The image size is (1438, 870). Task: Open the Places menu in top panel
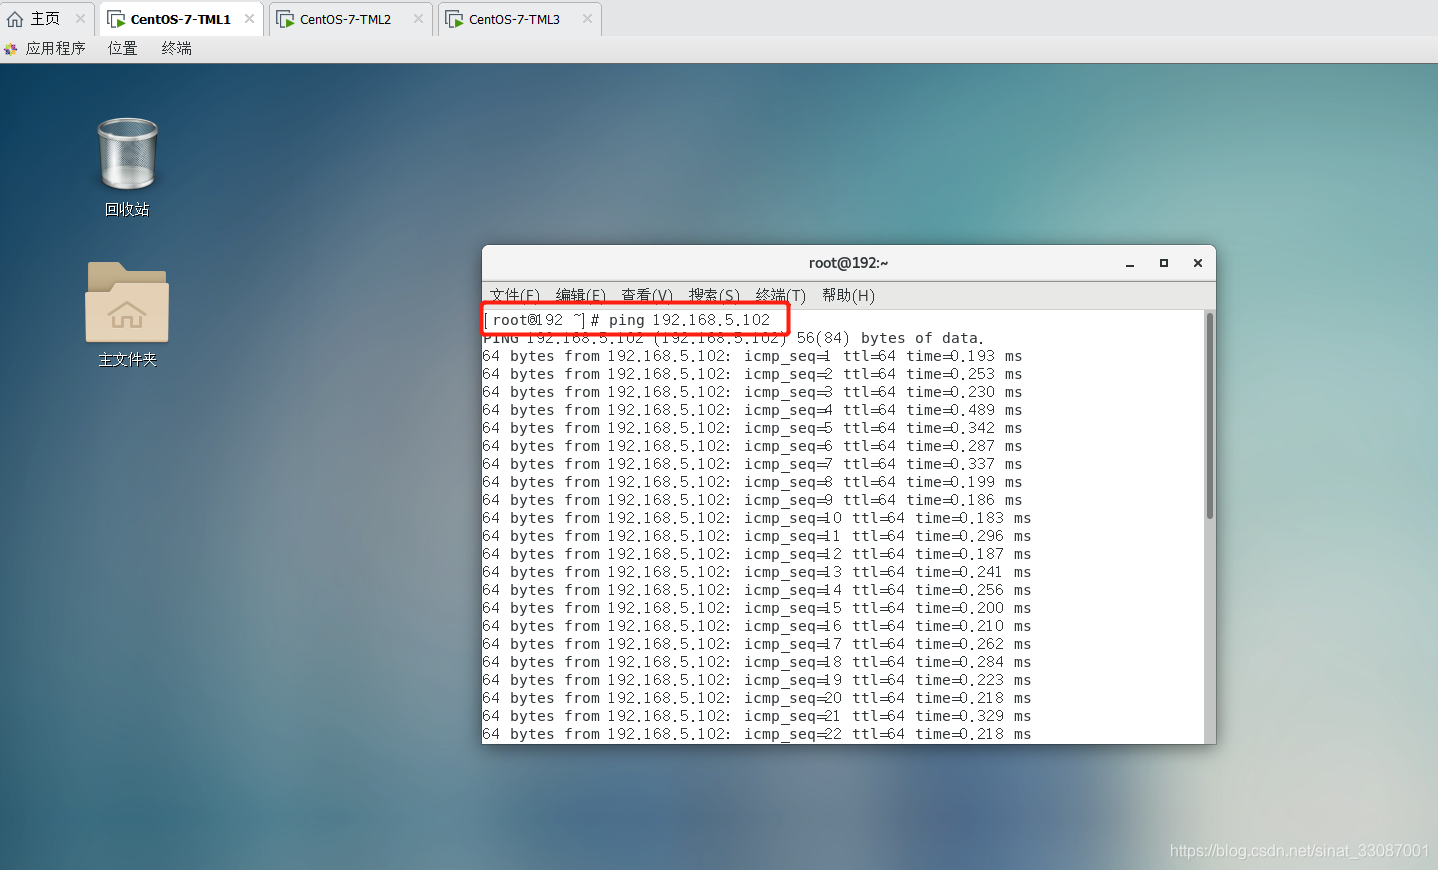click(122, 48)
